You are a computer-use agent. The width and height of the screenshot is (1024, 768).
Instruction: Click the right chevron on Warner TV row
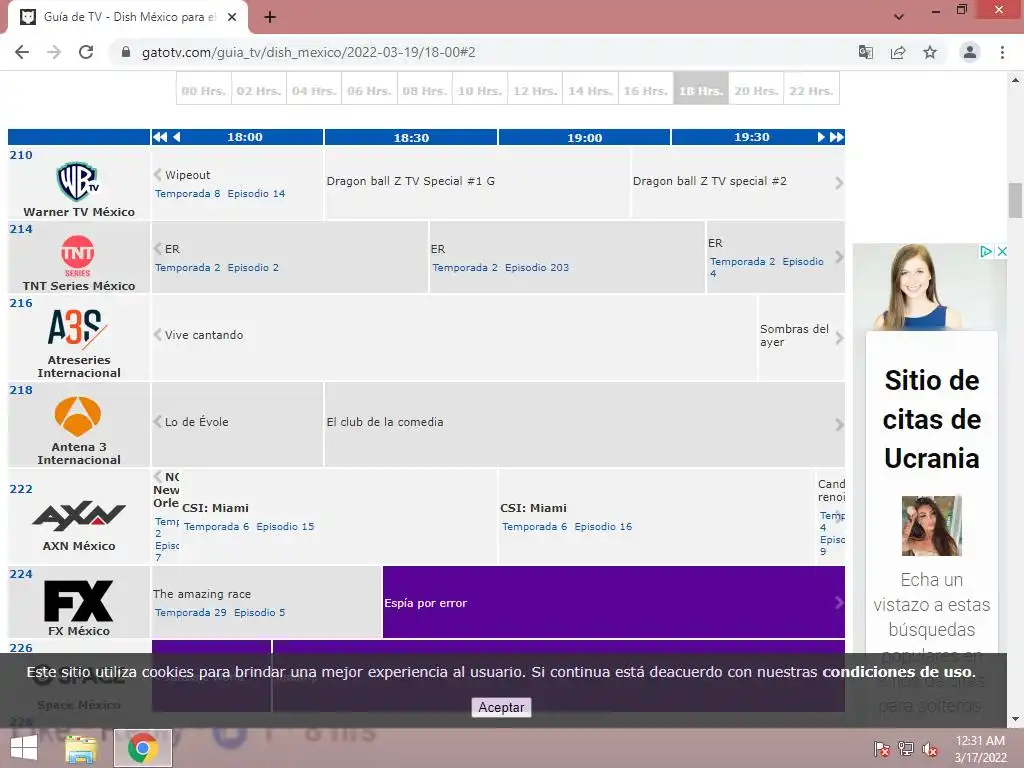[x=839, y=184]
